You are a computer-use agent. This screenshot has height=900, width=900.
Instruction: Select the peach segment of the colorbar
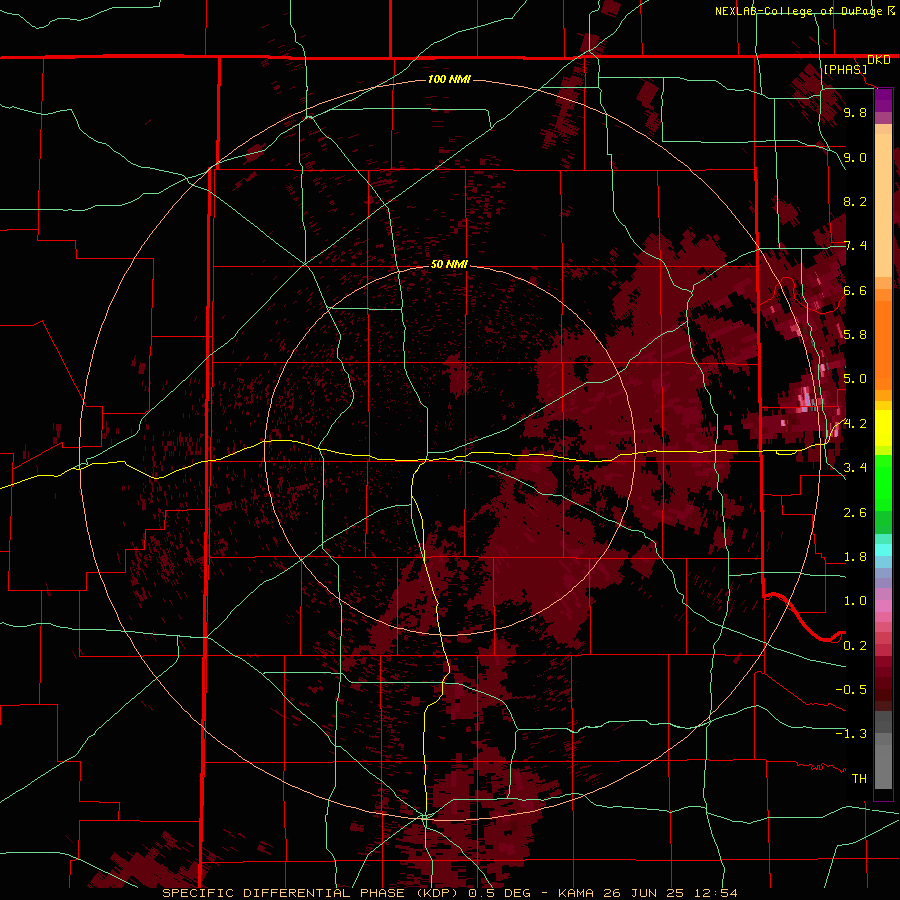tap(883, 201)
